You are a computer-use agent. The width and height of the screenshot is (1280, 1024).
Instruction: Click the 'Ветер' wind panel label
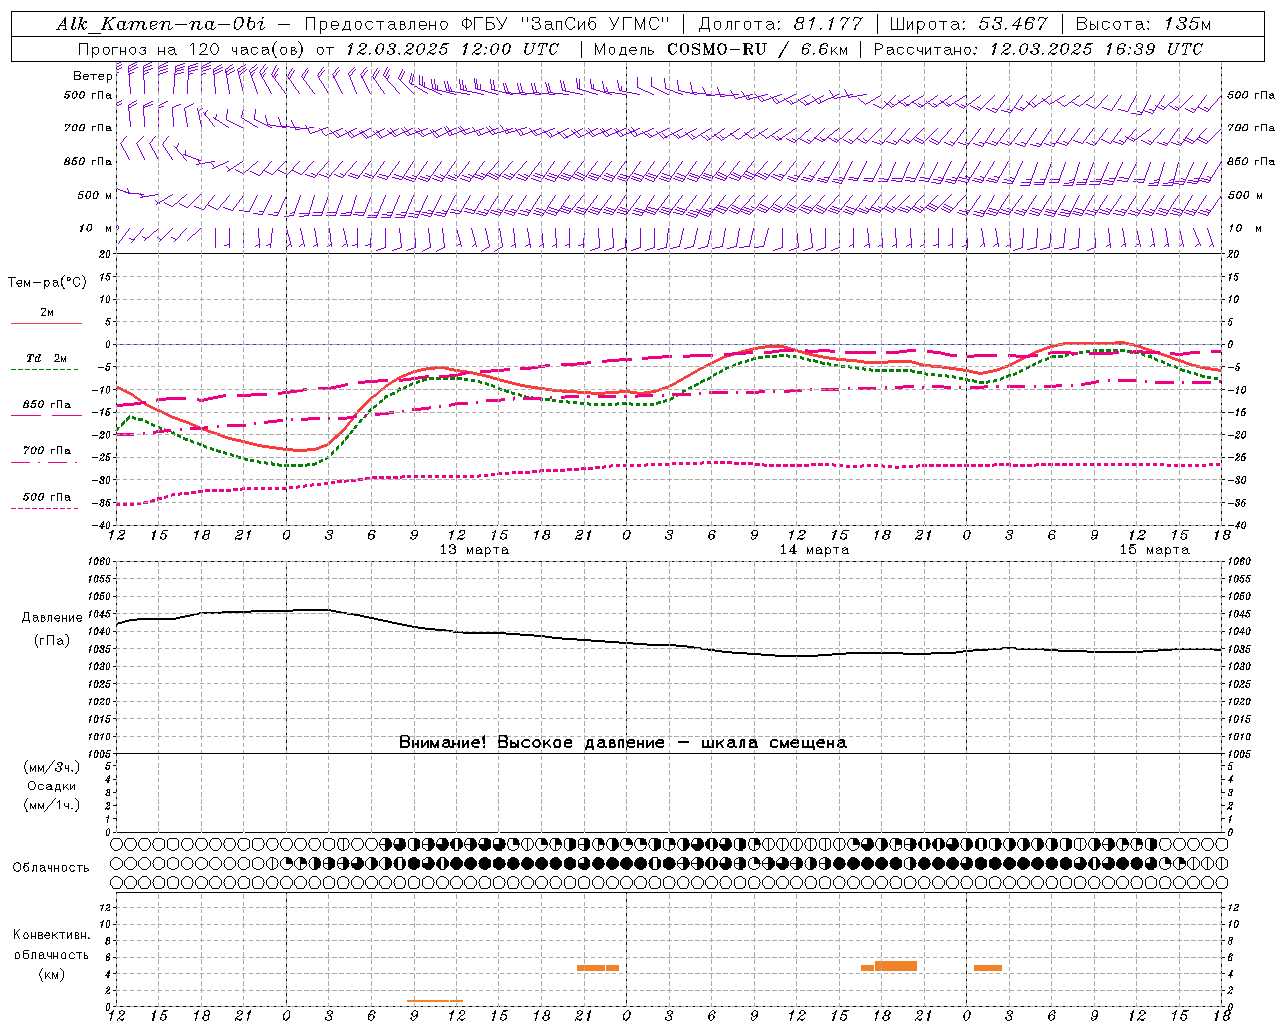tap(92, 76)
